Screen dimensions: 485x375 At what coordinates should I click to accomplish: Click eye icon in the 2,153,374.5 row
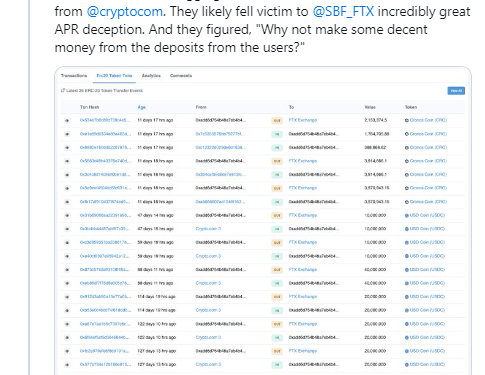point(67,120)
